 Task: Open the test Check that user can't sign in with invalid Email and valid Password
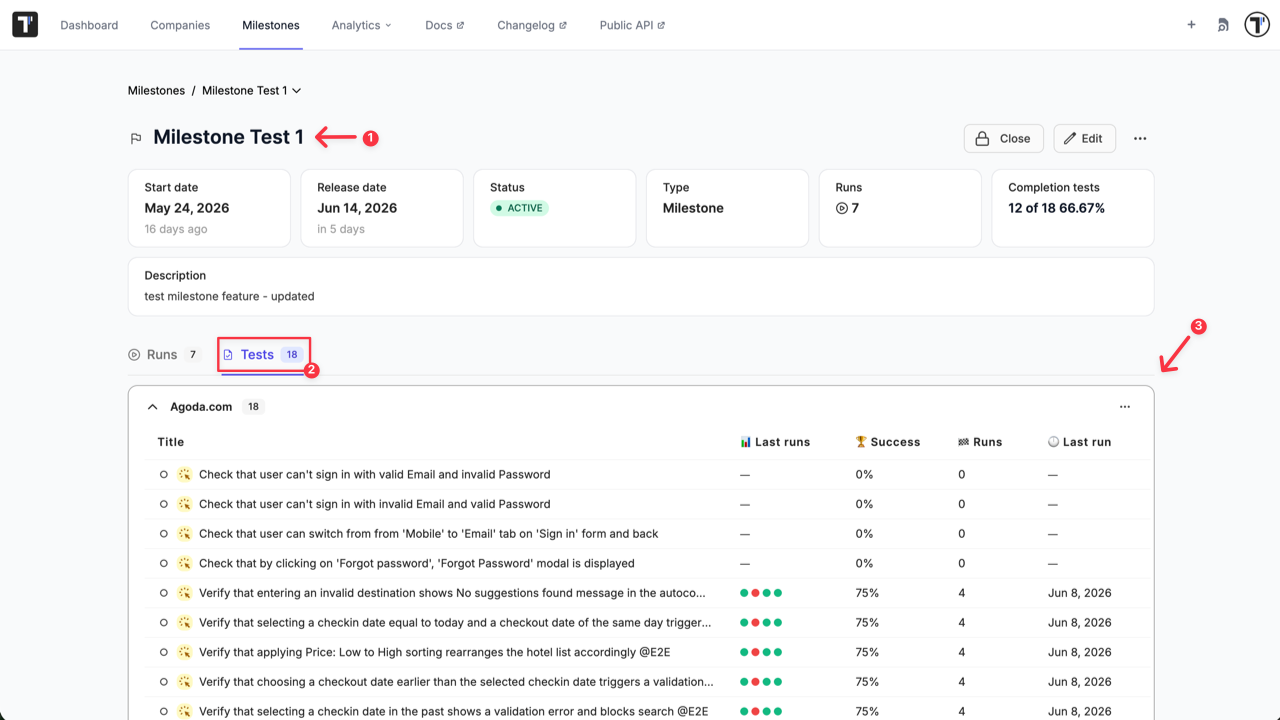(x=375, y=504)
